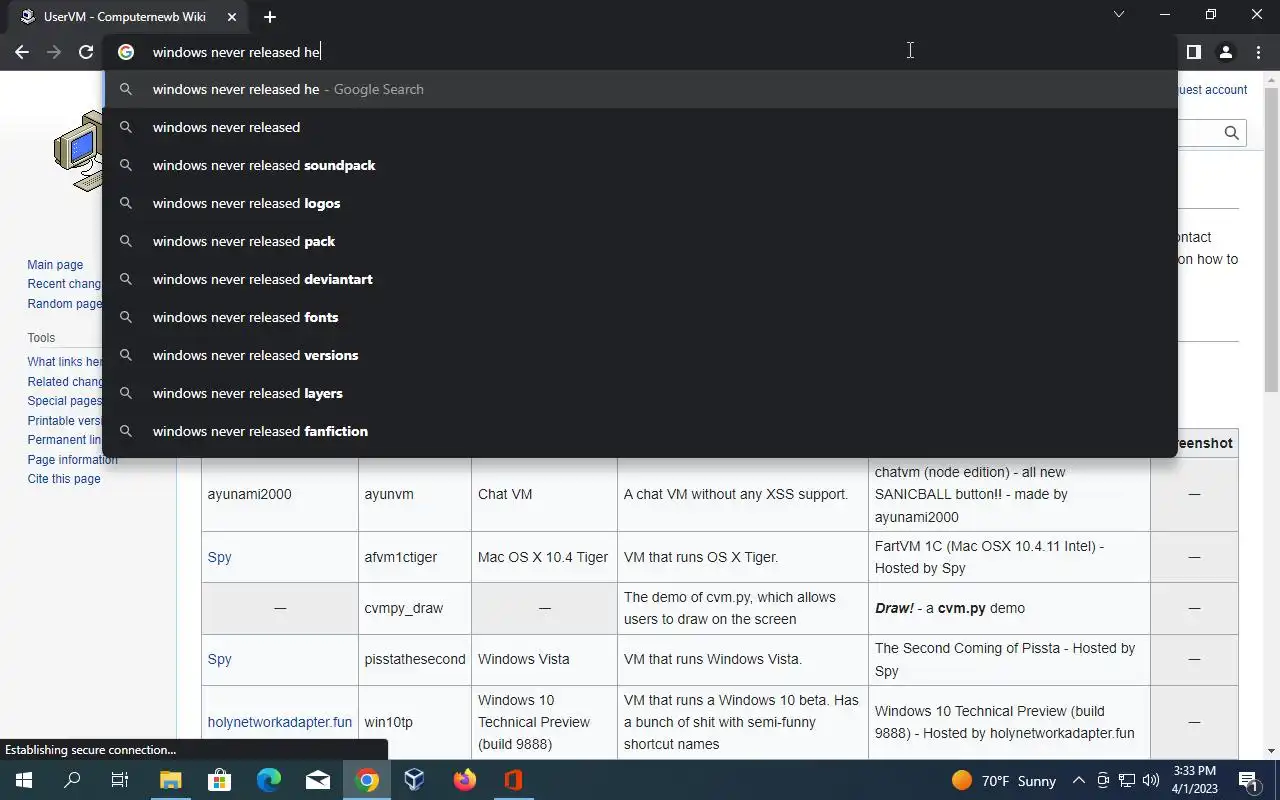
Task: Open the 'Special pages' sidebar link
Action: (x=64, y=401)
